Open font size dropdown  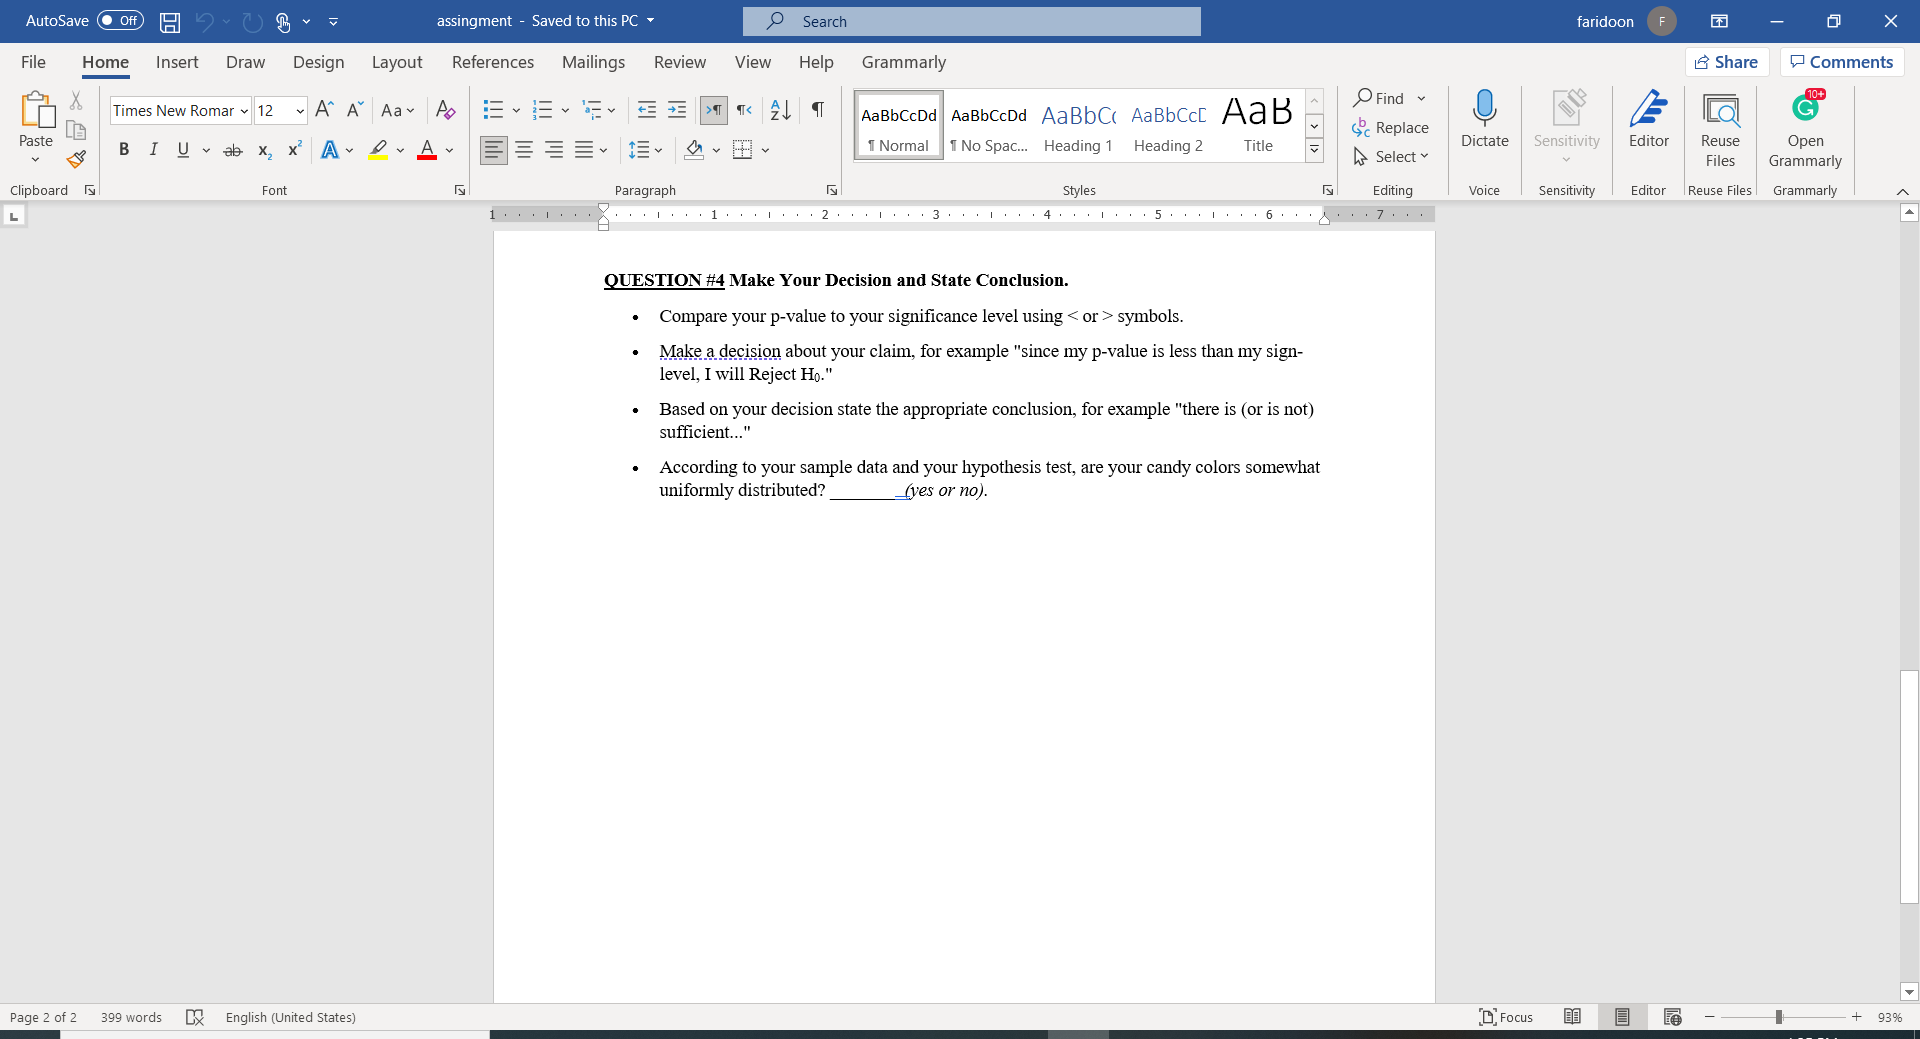[x=300, y=111]
